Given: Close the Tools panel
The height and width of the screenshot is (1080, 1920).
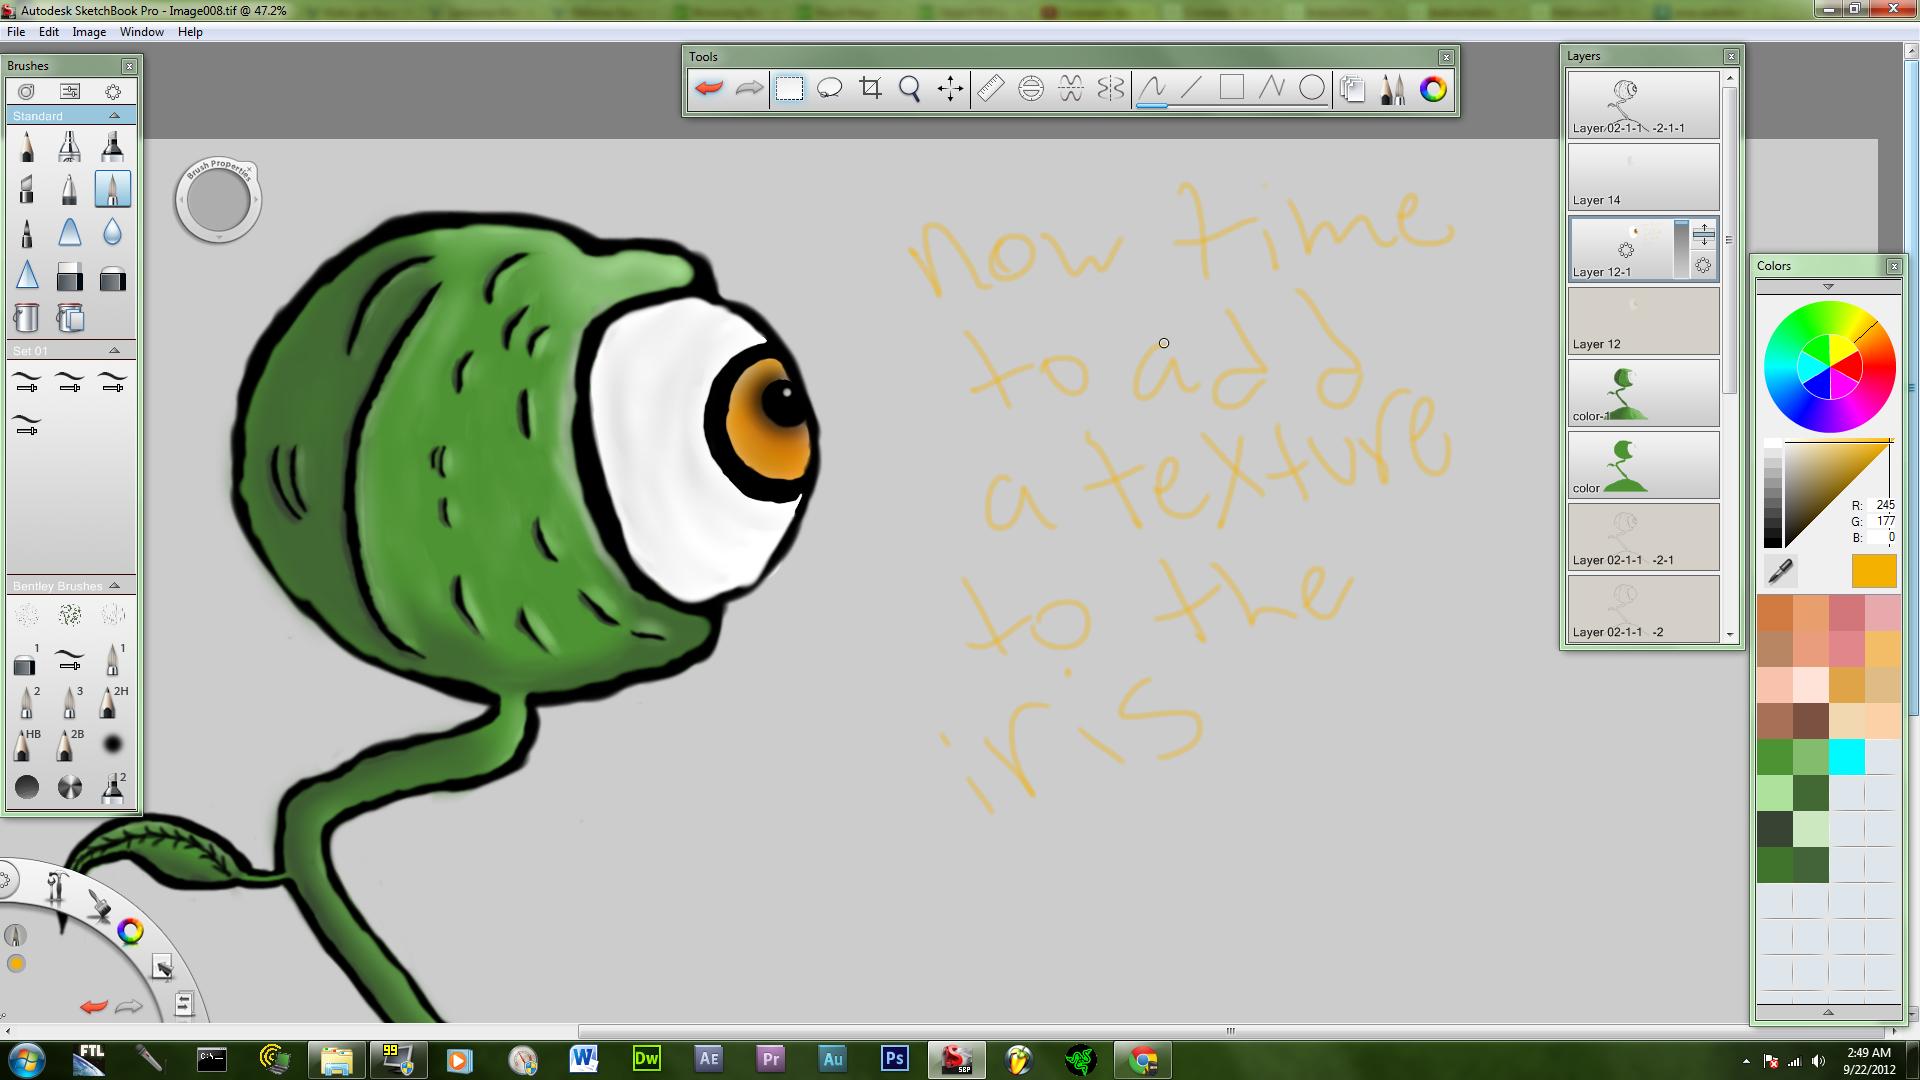Looking at the screenshot, I should click(1446, 57).
